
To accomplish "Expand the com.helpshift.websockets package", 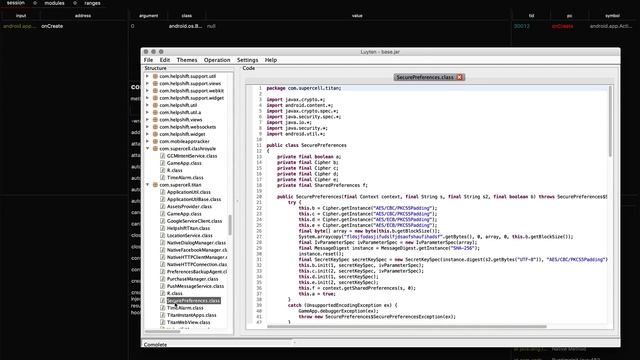I will click(x=147, y=127).
